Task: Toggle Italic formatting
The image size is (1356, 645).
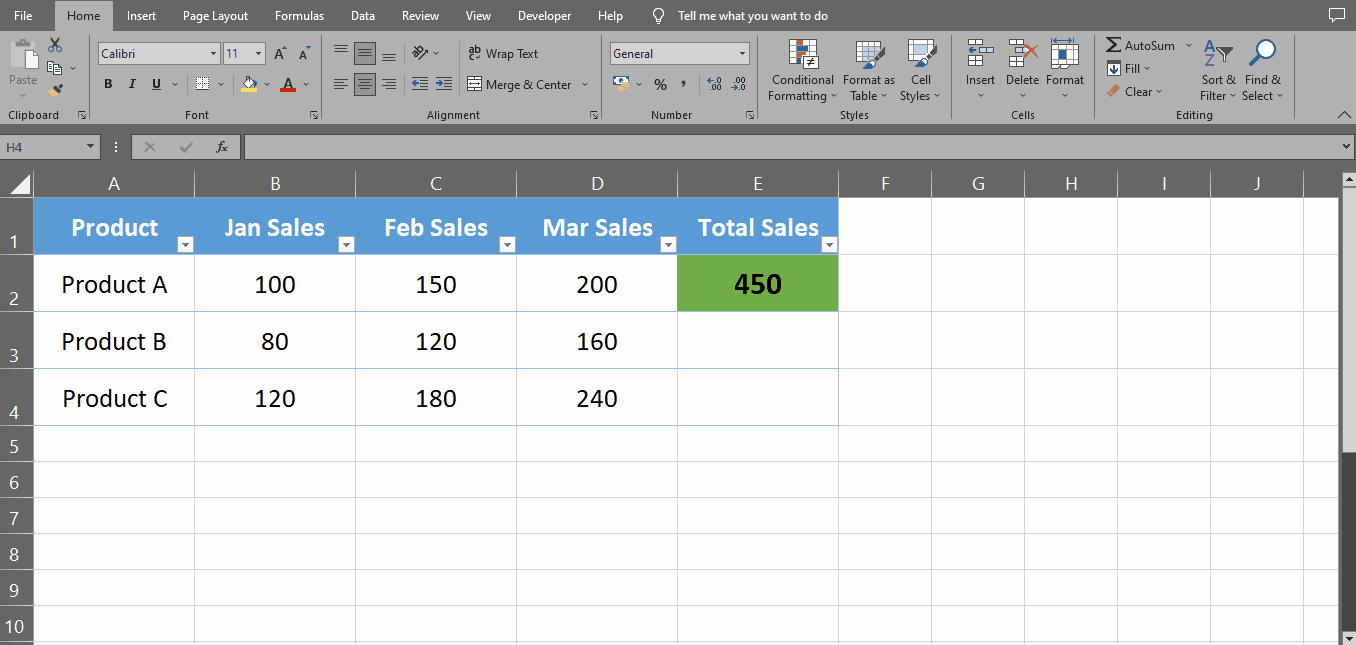Action: point(132,85)
